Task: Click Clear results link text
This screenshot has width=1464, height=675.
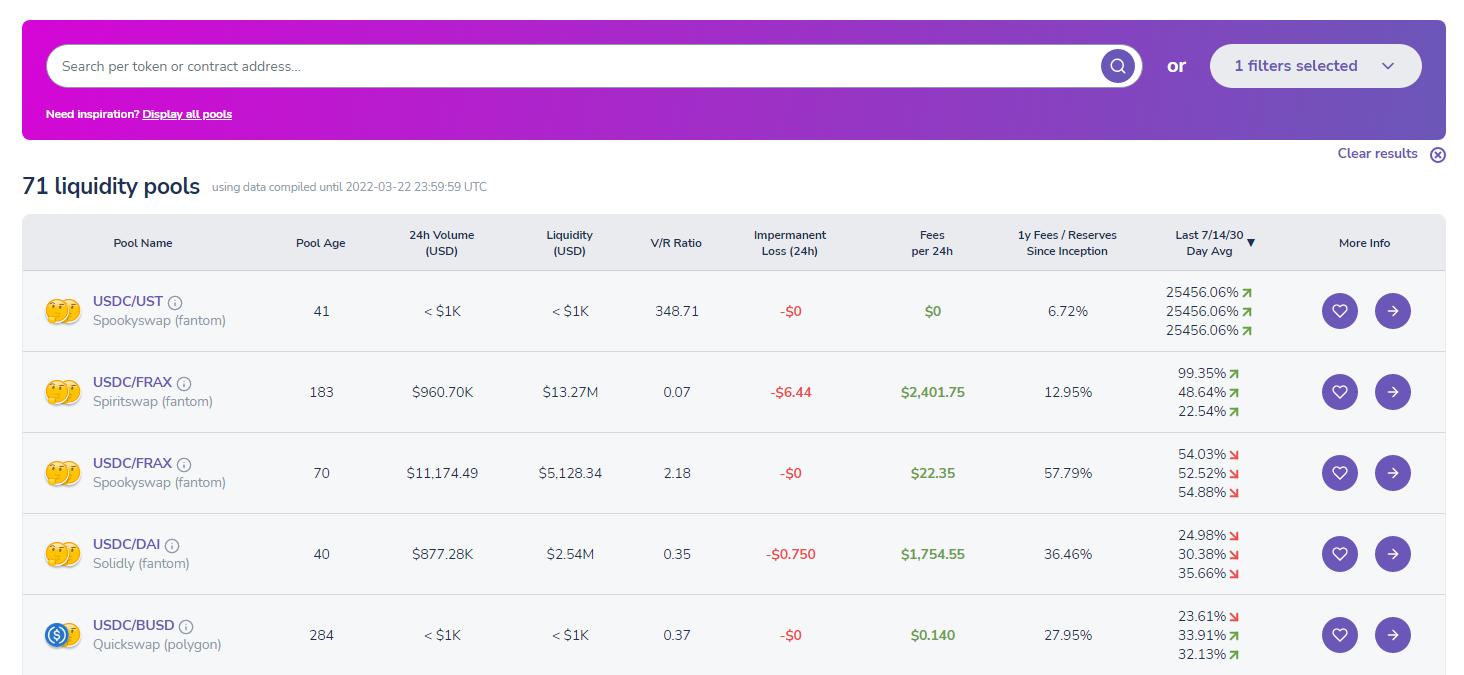Action: pyautogui.click(x=1378, y=153)
